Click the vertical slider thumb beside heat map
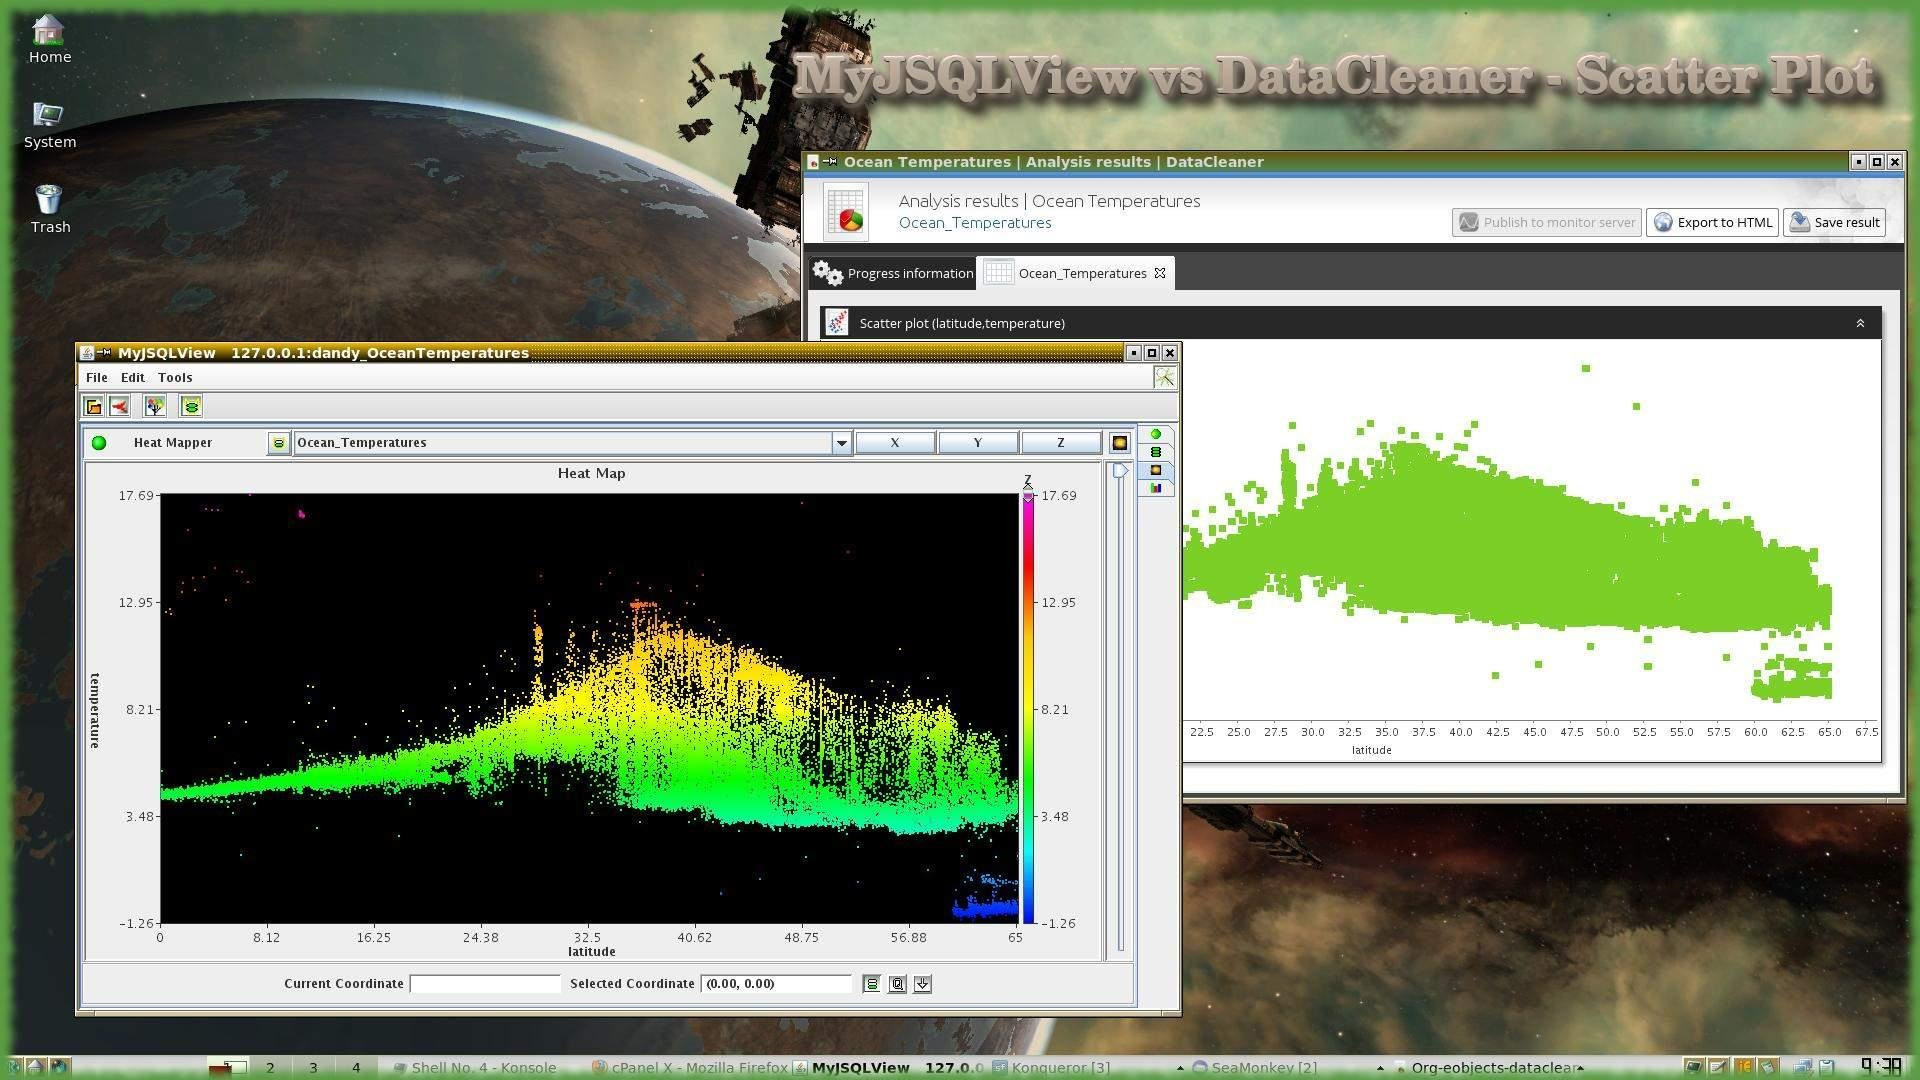 [1120, 471]
